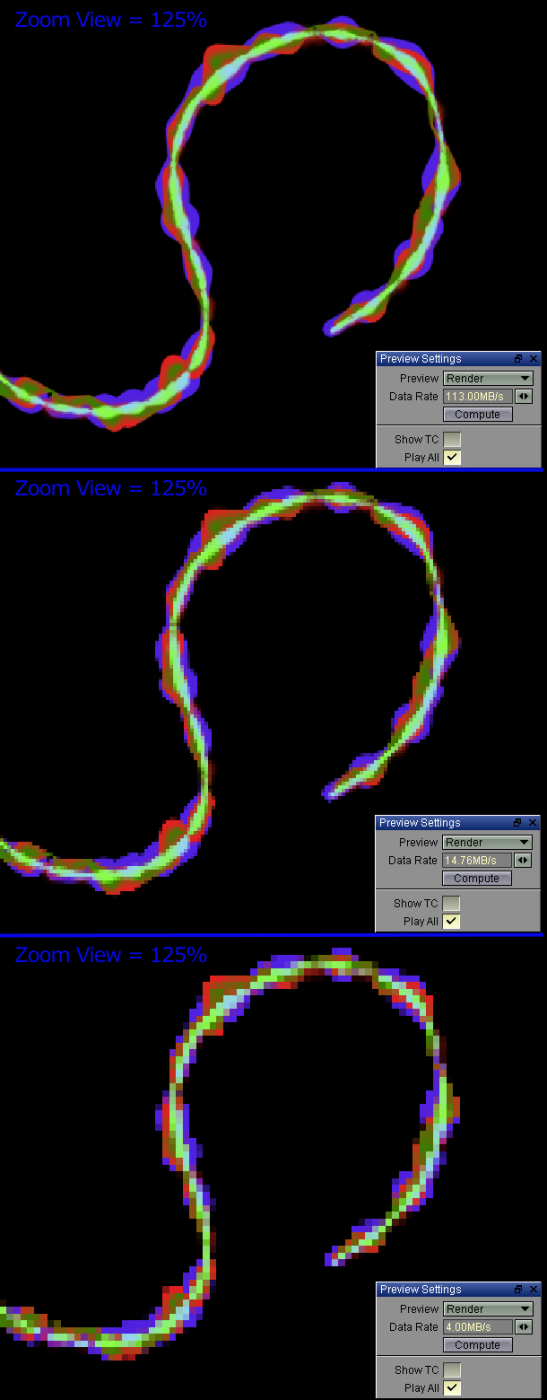Click the arrow stepper beside 113.00MB/s data rate
Screen dimensions: 547x1400
(x=524, y=397)
